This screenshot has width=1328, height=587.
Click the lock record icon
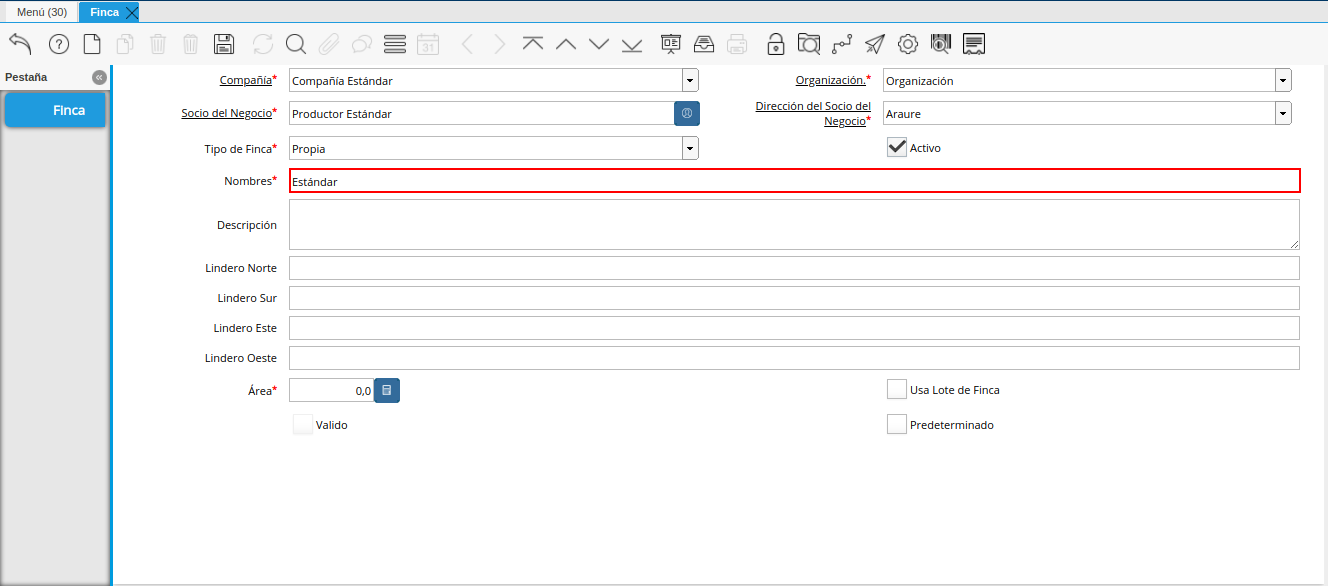(775, 44)
